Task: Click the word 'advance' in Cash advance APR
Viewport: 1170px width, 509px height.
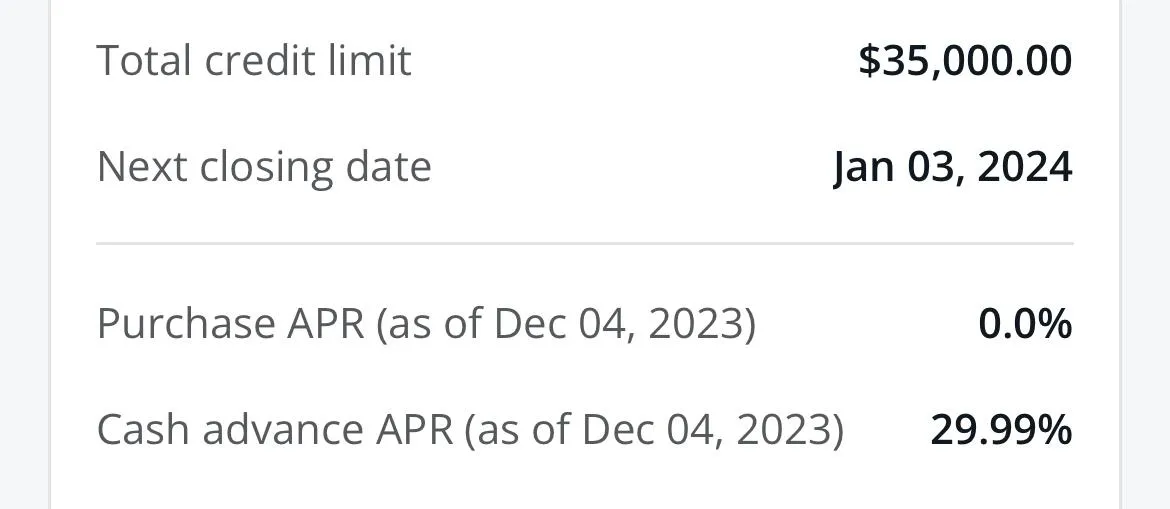Action: 283,430
